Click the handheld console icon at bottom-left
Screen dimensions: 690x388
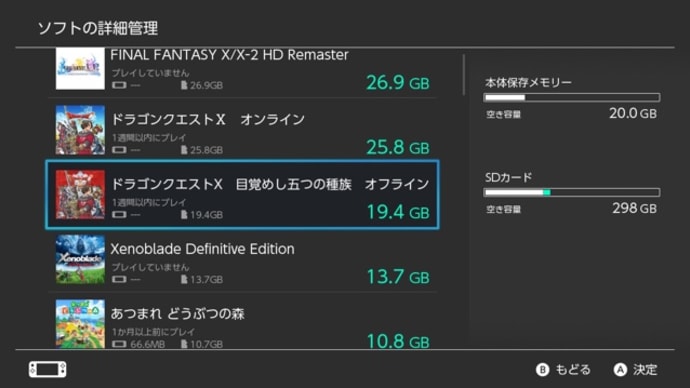[x=48, y=369]
